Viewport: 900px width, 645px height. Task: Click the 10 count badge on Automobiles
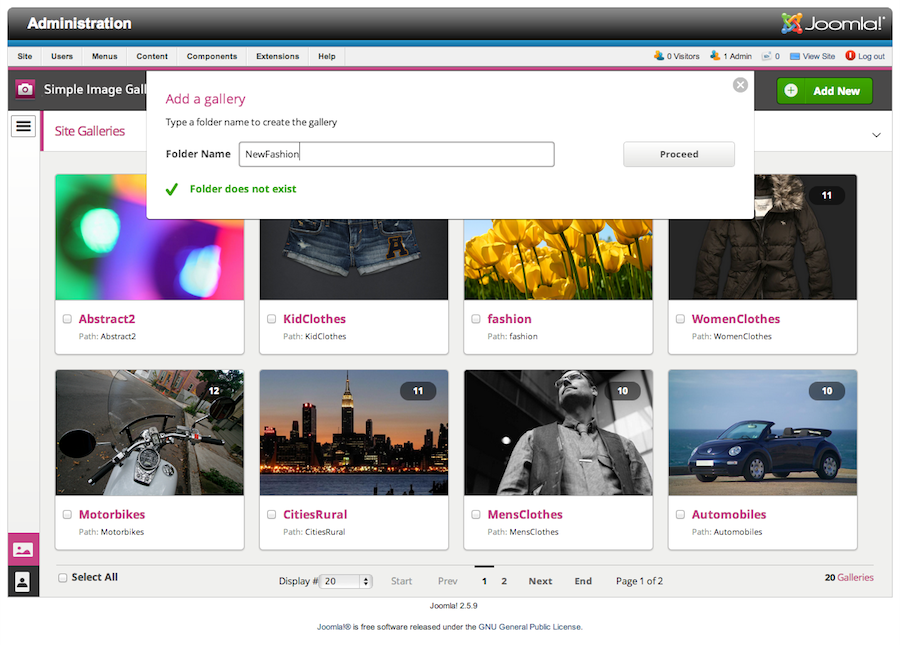pyautogui.click(x=827, y=391)
